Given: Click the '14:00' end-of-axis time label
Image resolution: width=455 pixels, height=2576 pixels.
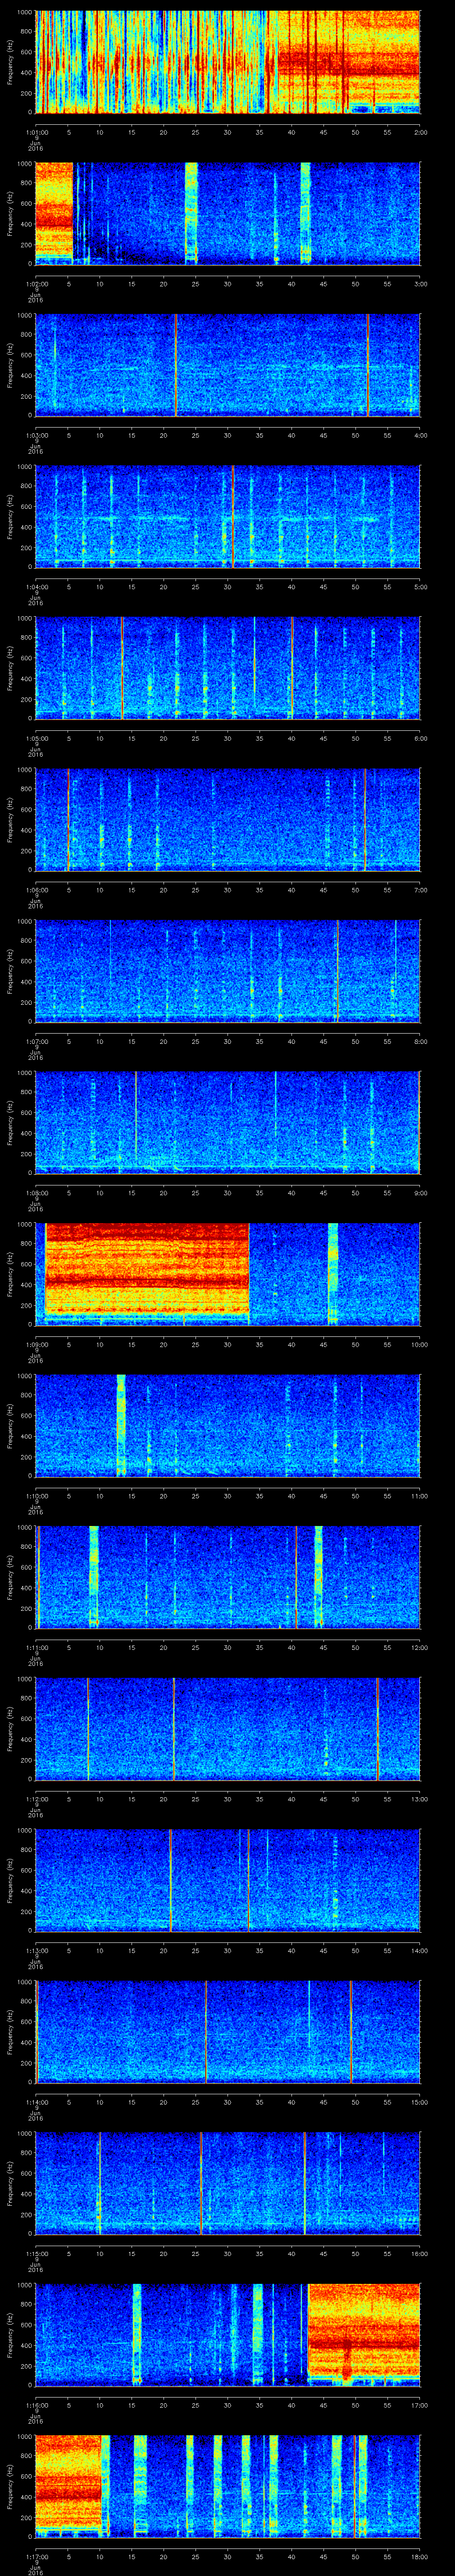Looking at the screenshot, I should coord(419,1950).
